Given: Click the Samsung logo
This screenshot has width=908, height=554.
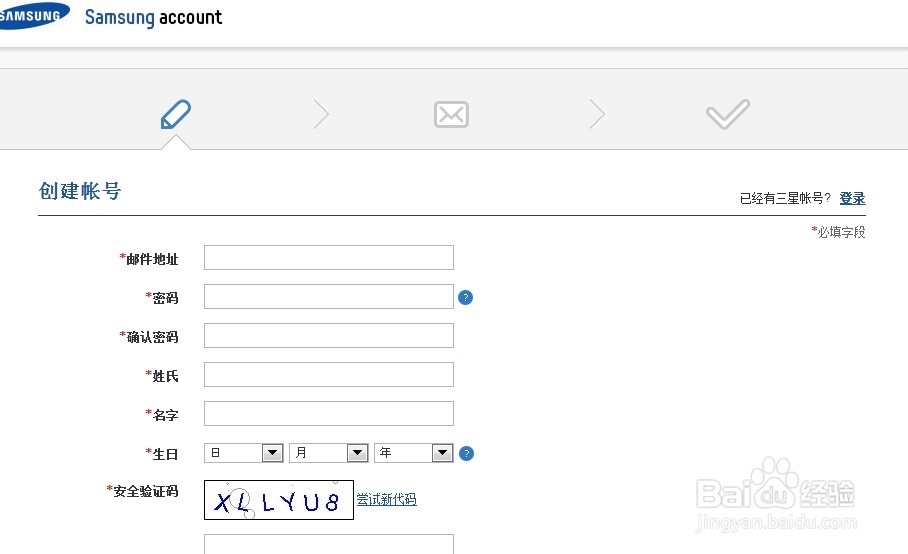Looking at the screenshot, I should tap(34, 16).
